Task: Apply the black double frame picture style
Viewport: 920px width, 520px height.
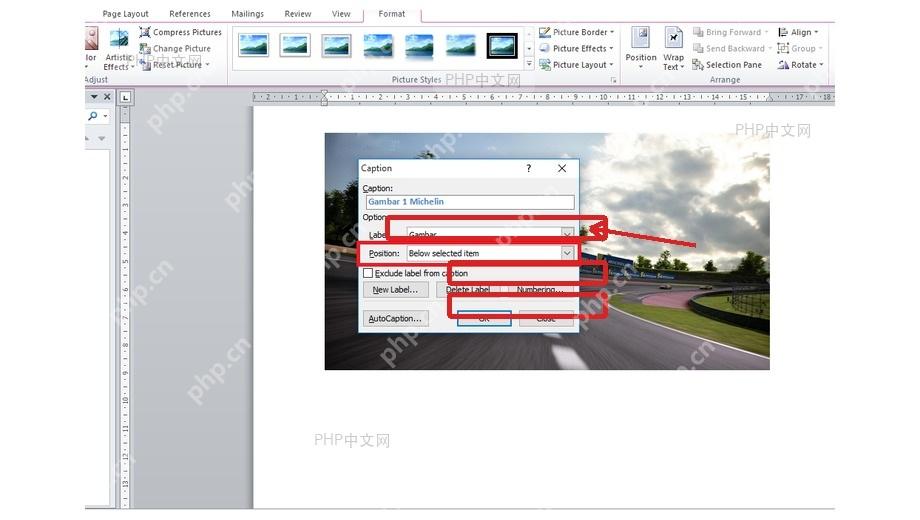Action: click(x=502, y=45)
